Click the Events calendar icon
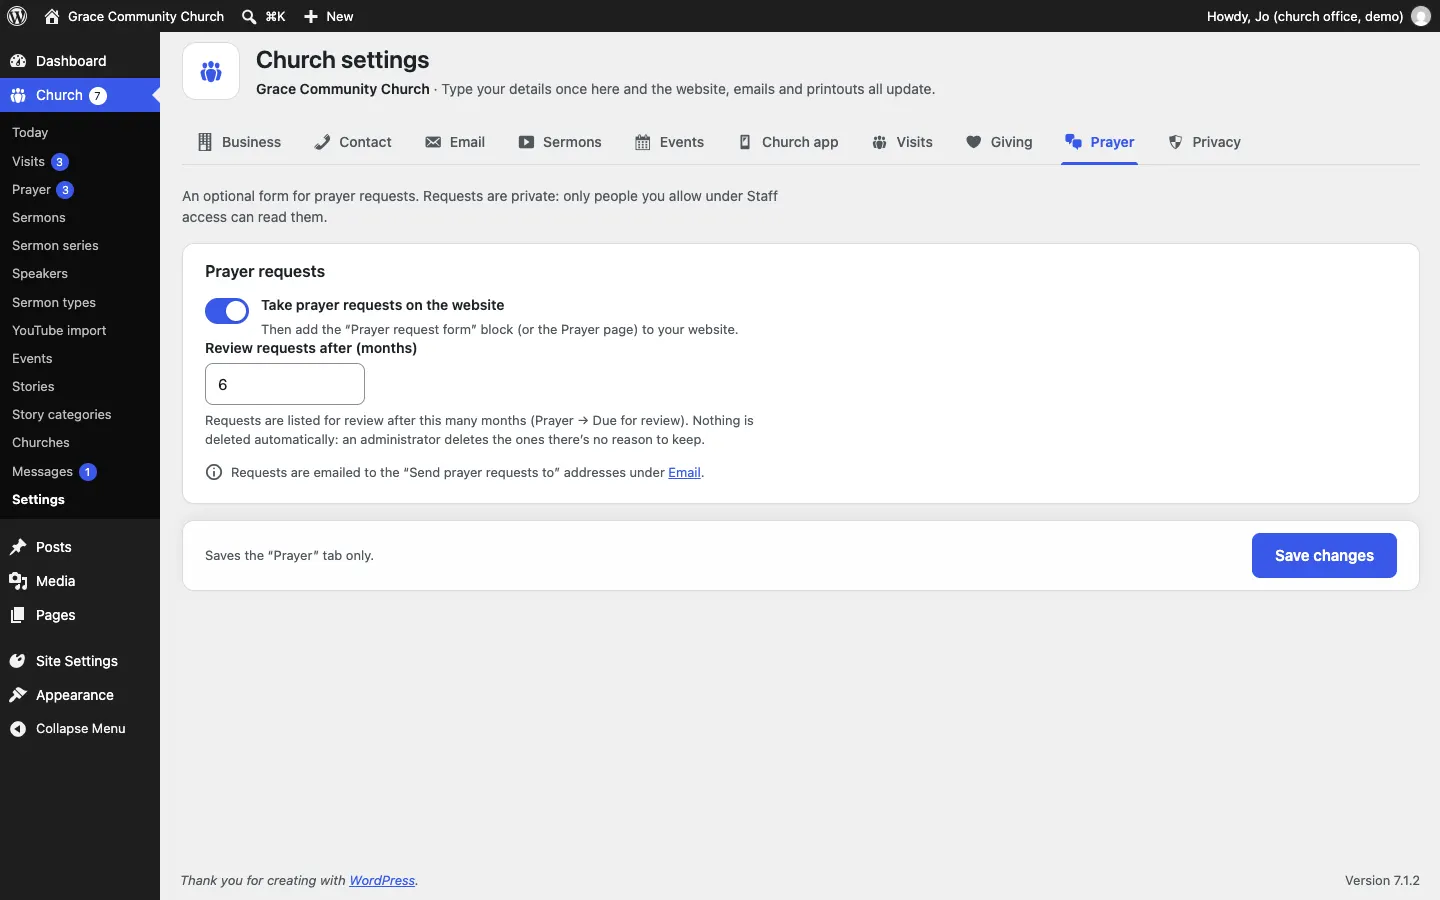Viewport: 1440px width, 900px height. [x=643, y=142]
